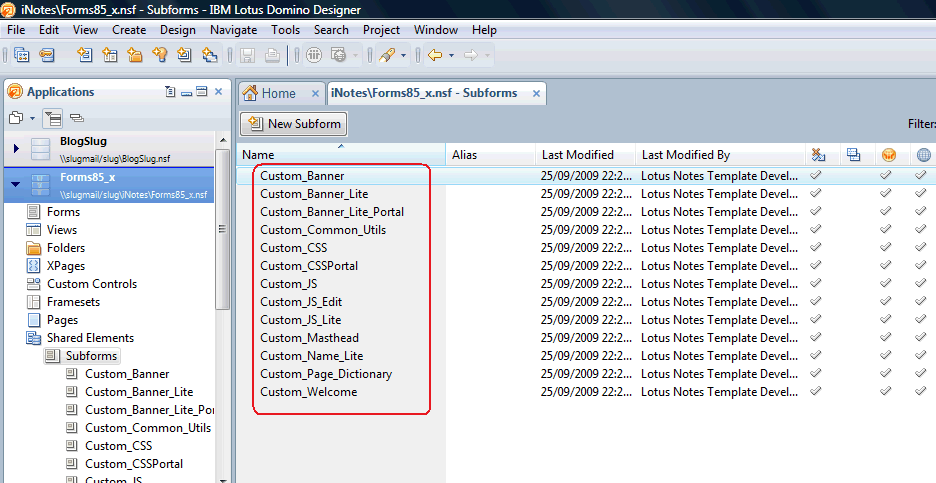
Task: Click the New Folder toolbar icon
Action: (135, 55)
